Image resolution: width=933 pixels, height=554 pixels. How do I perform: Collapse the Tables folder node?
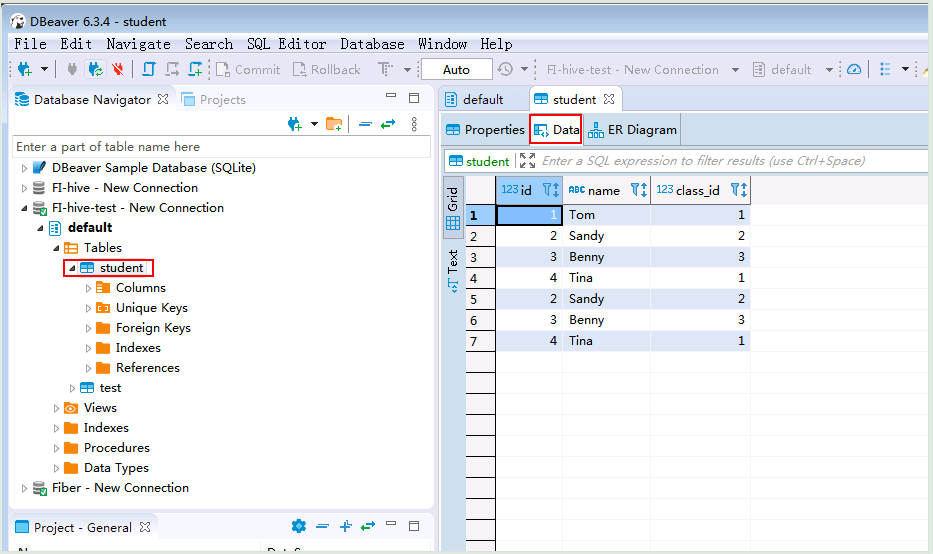click(57, 248)
